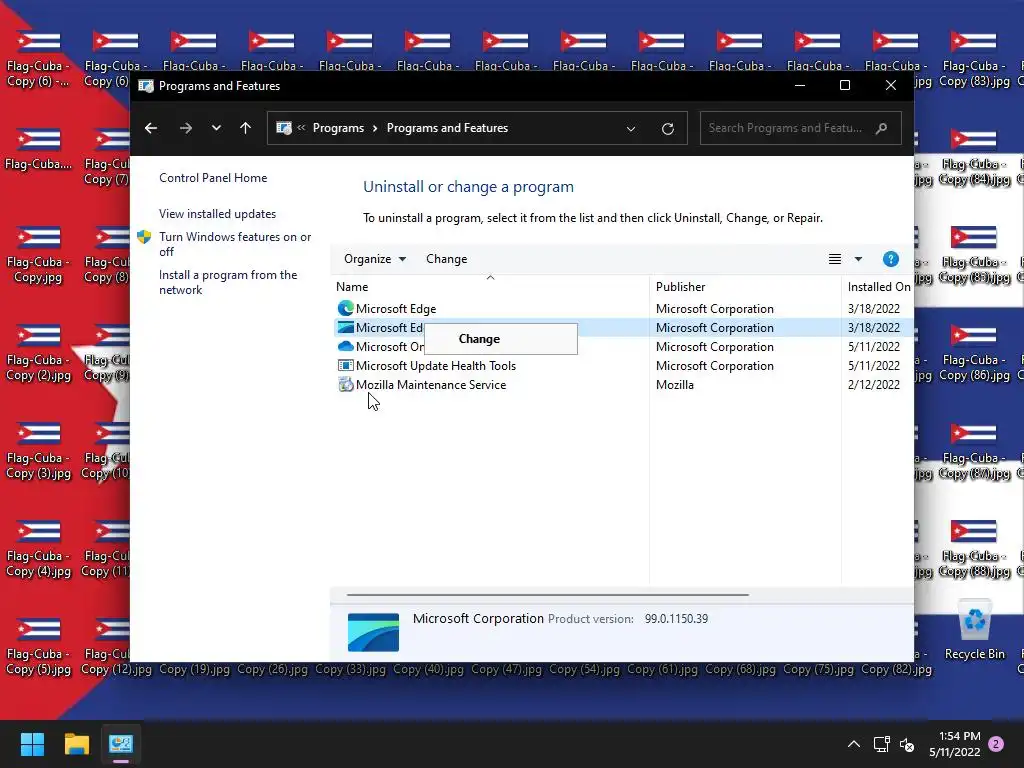Click the Mozilla publisher cell

tap(675, 385)
